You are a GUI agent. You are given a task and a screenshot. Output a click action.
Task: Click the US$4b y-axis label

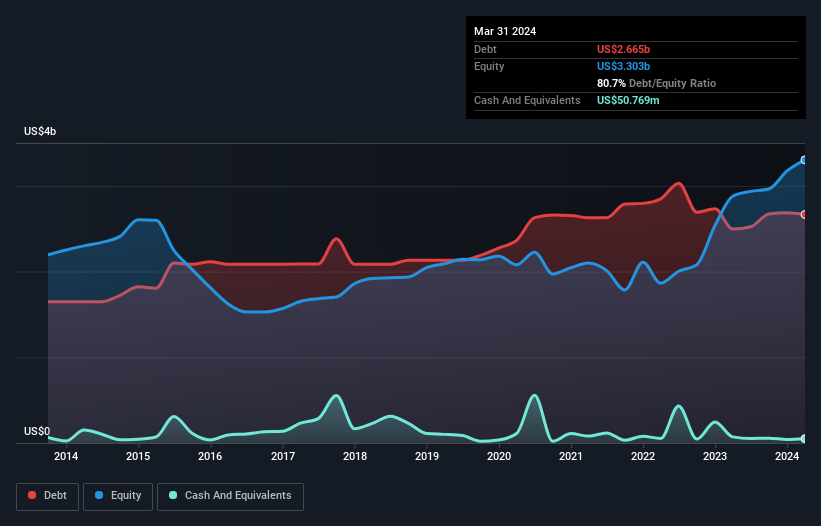(x=40, y=131)
